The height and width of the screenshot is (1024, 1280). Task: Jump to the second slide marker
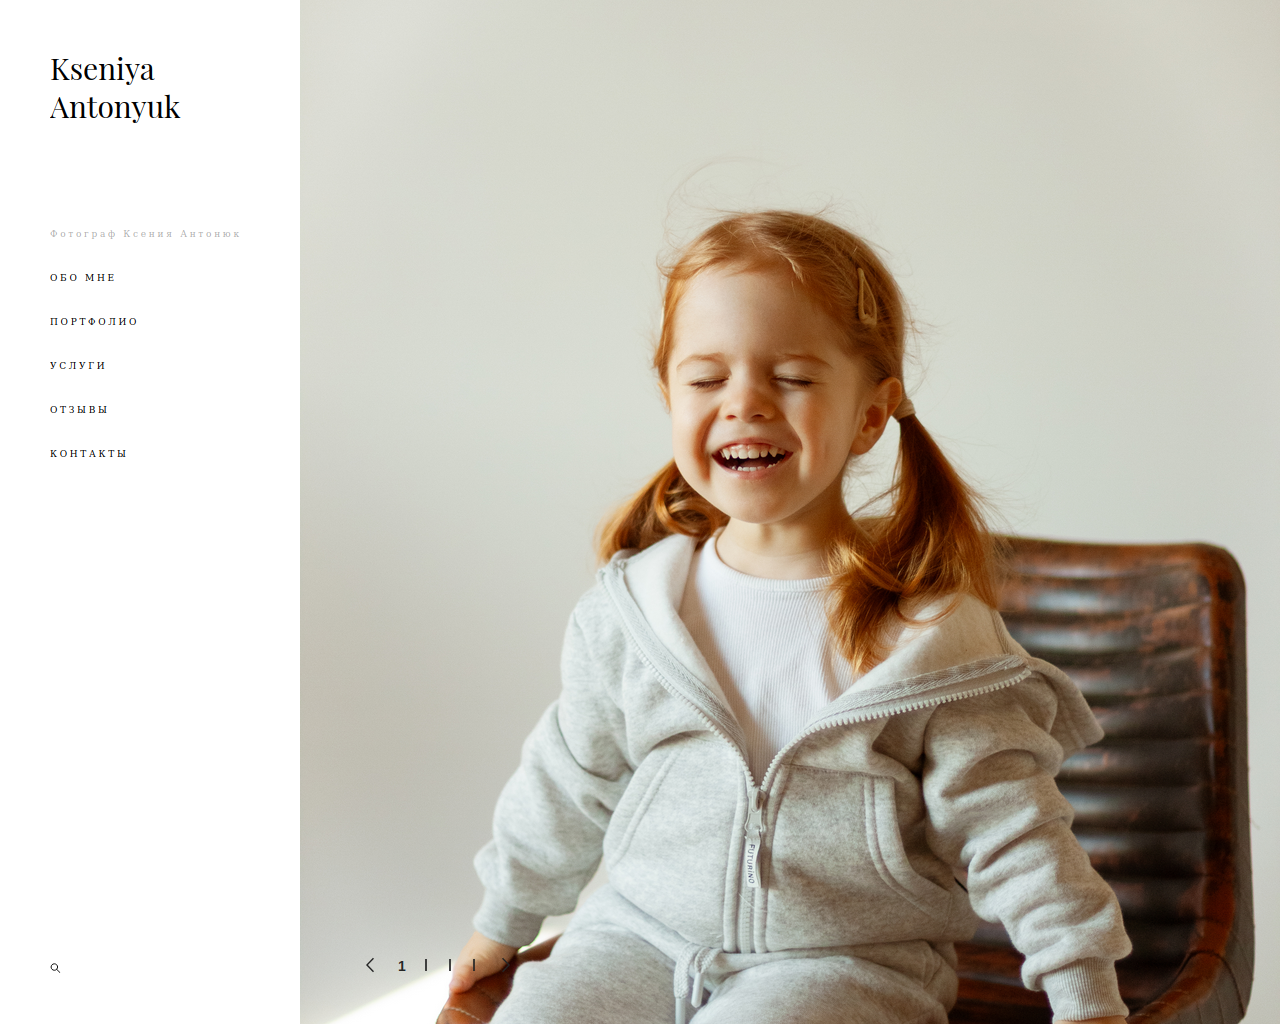pyautogui.click(x=426, y=965)
